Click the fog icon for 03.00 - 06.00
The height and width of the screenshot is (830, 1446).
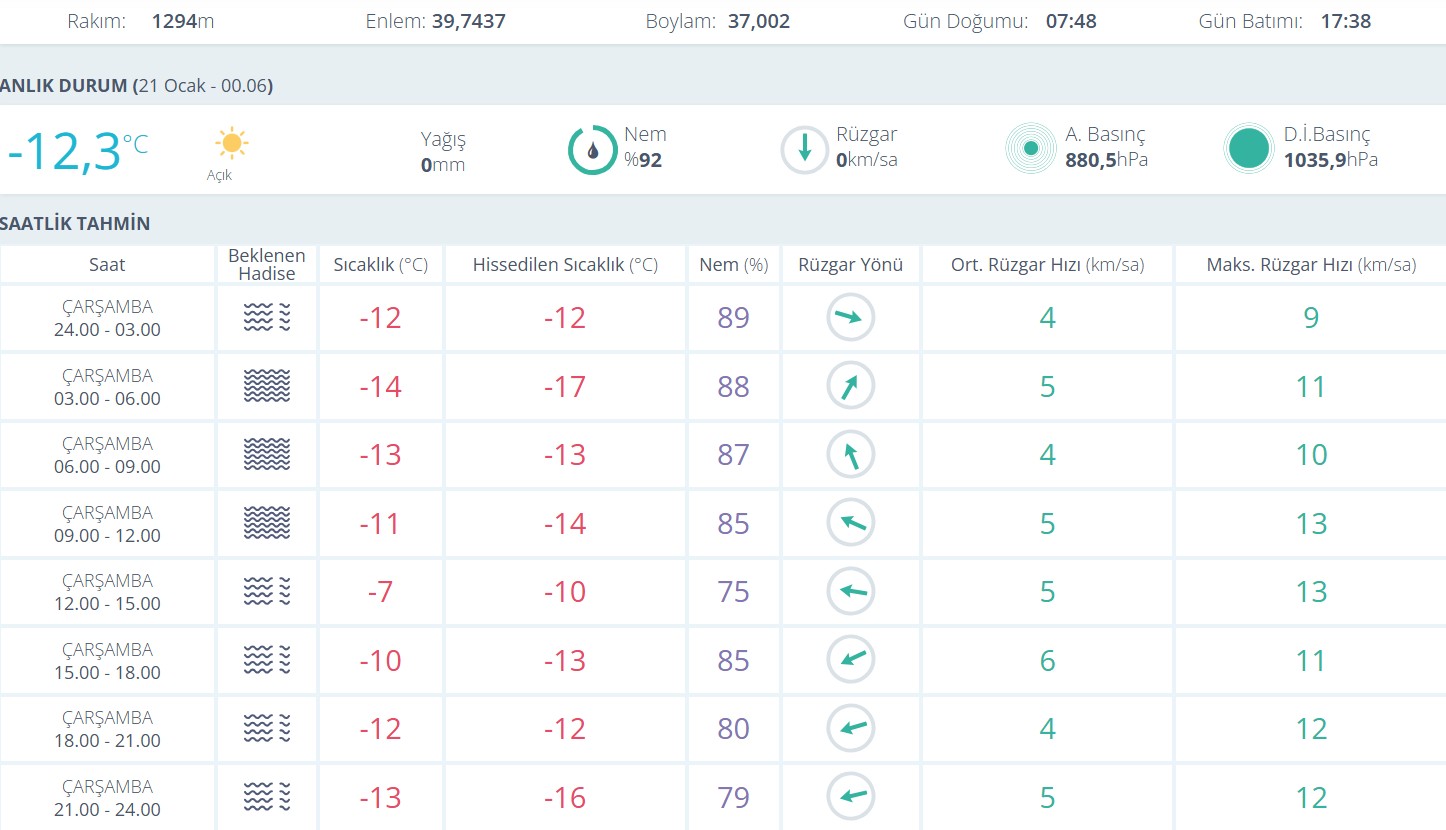click(x=267, y=386)
